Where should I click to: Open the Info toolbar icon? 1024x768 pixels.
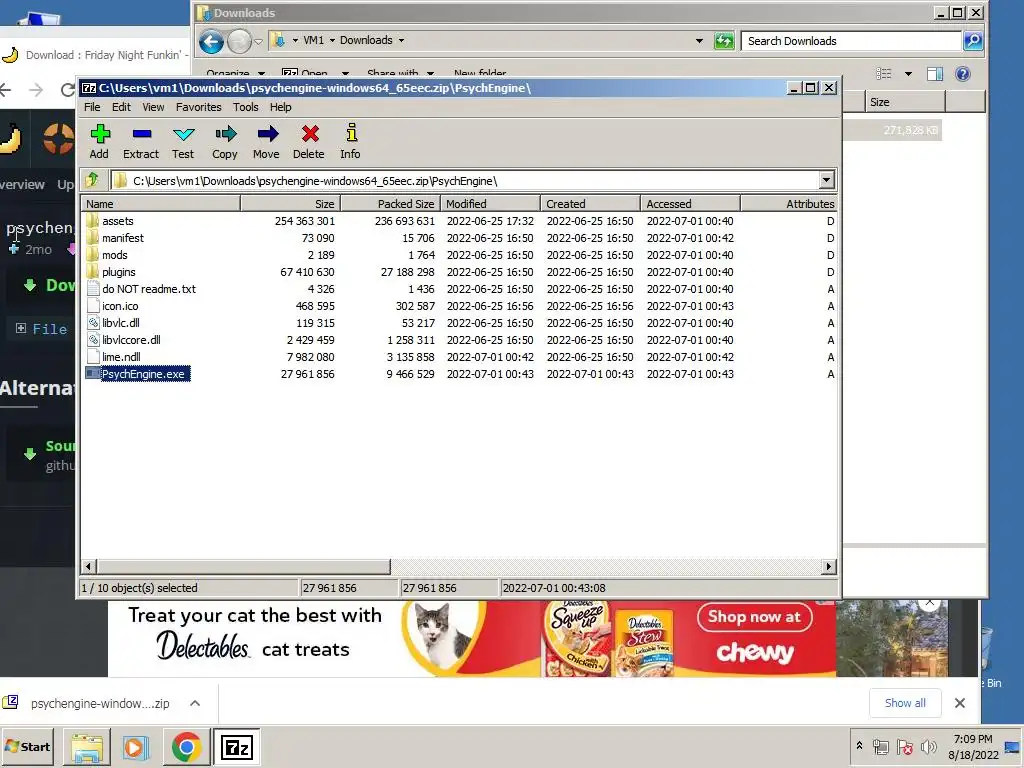351,142
